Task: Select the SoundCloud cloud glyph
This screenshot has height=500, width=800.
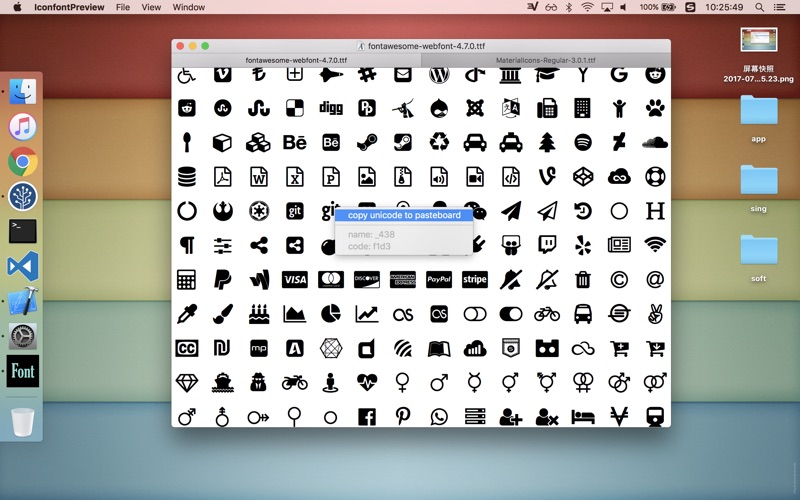Action: pos(655,142)
